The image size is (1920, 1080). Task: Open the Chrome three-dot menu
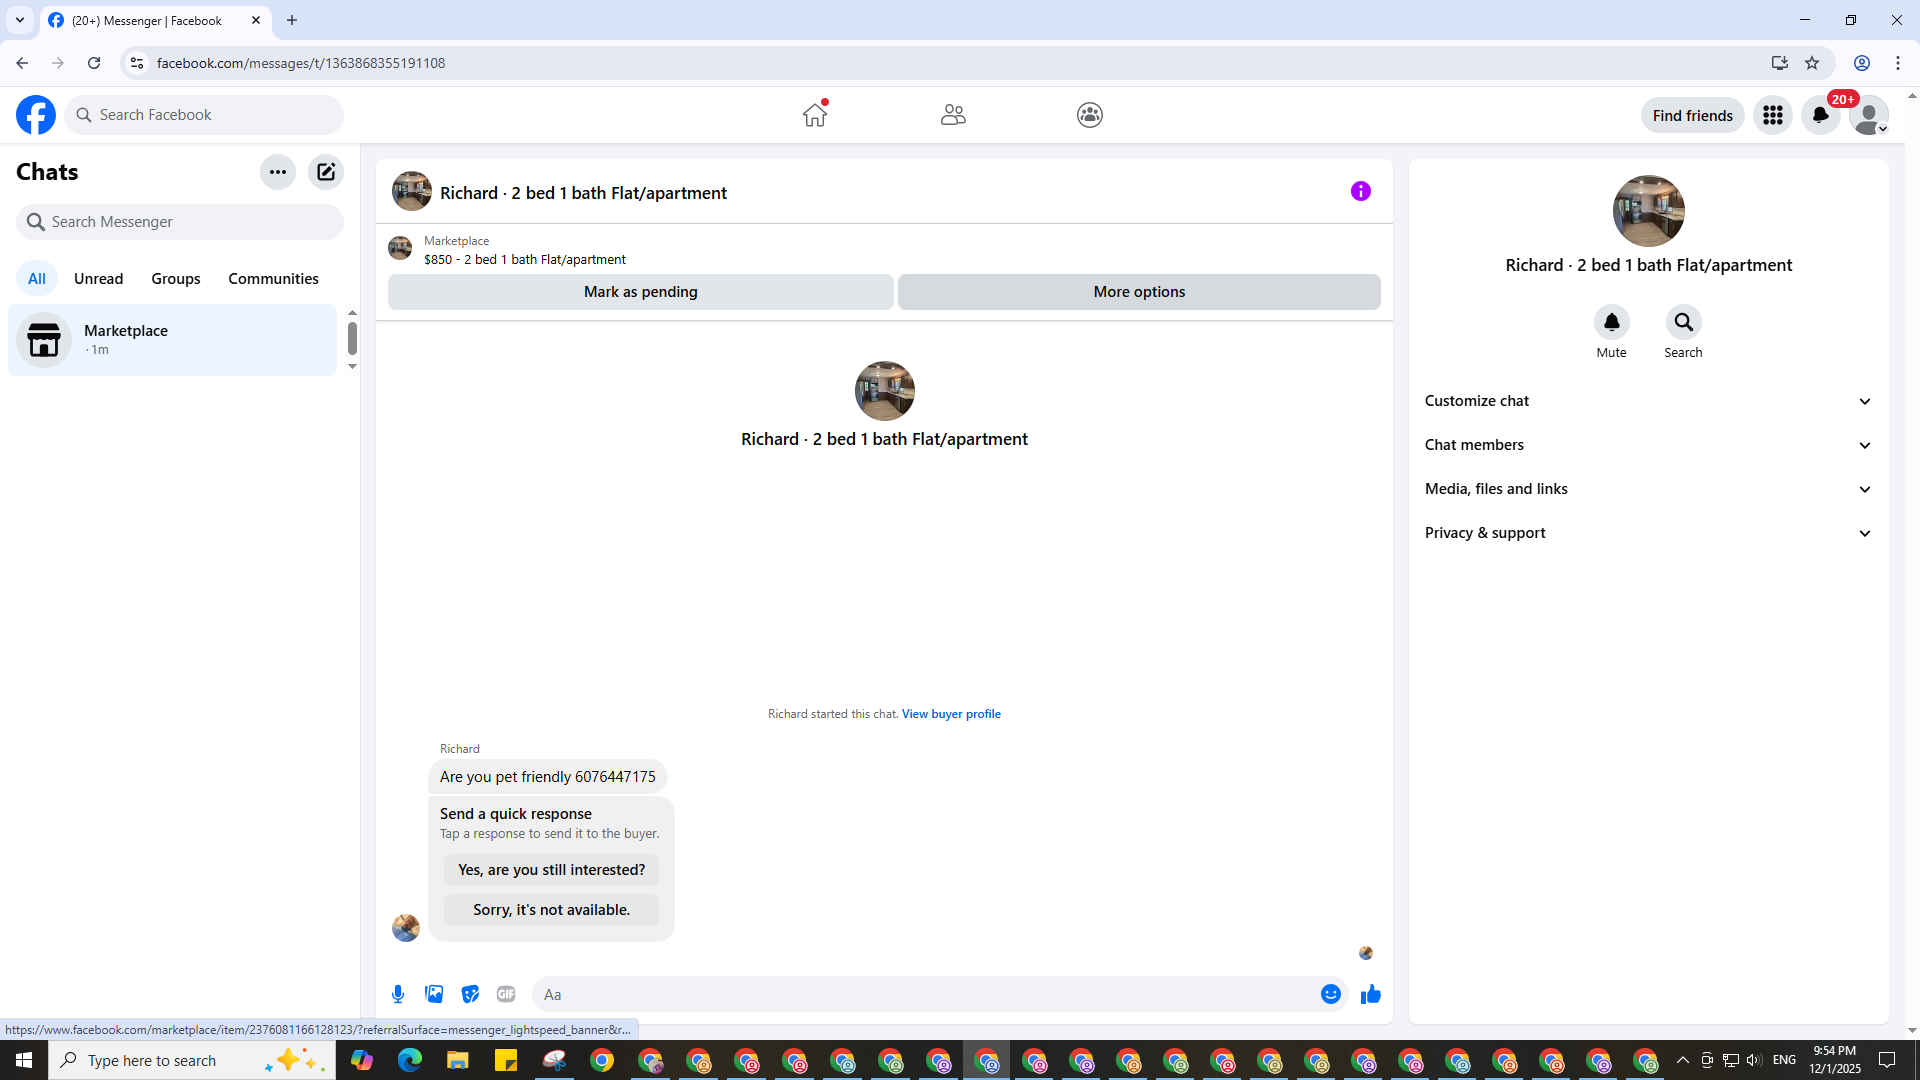pyautogui.click(x=1898, y=63)
